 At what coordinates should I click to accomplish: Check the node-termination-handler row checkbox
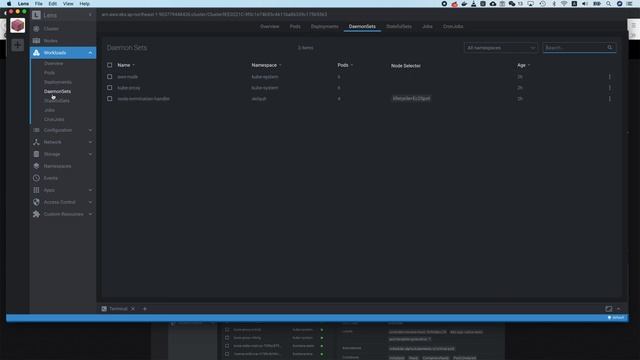109,99
